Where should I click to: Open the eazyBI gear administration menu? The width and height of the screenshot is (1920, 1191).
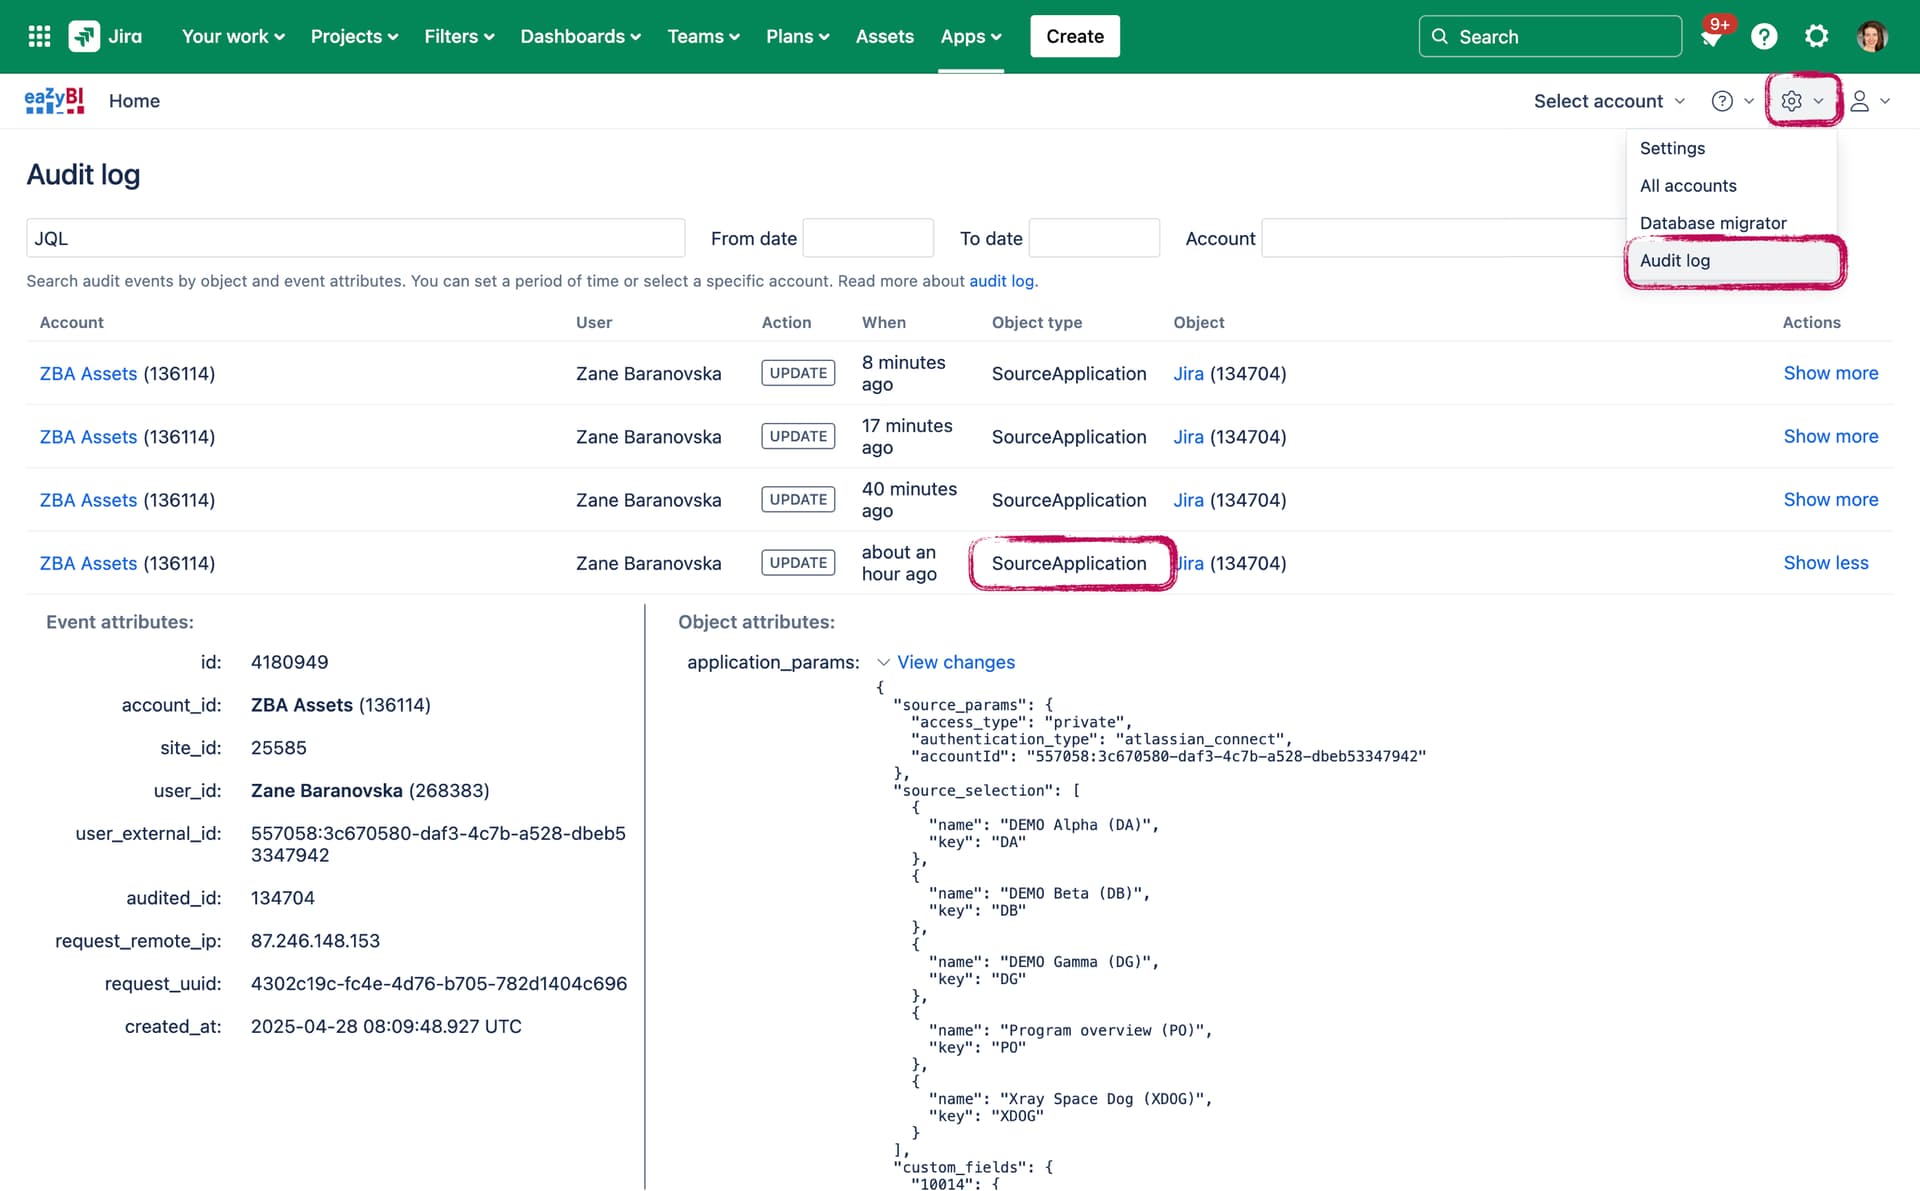[1802, 101]
